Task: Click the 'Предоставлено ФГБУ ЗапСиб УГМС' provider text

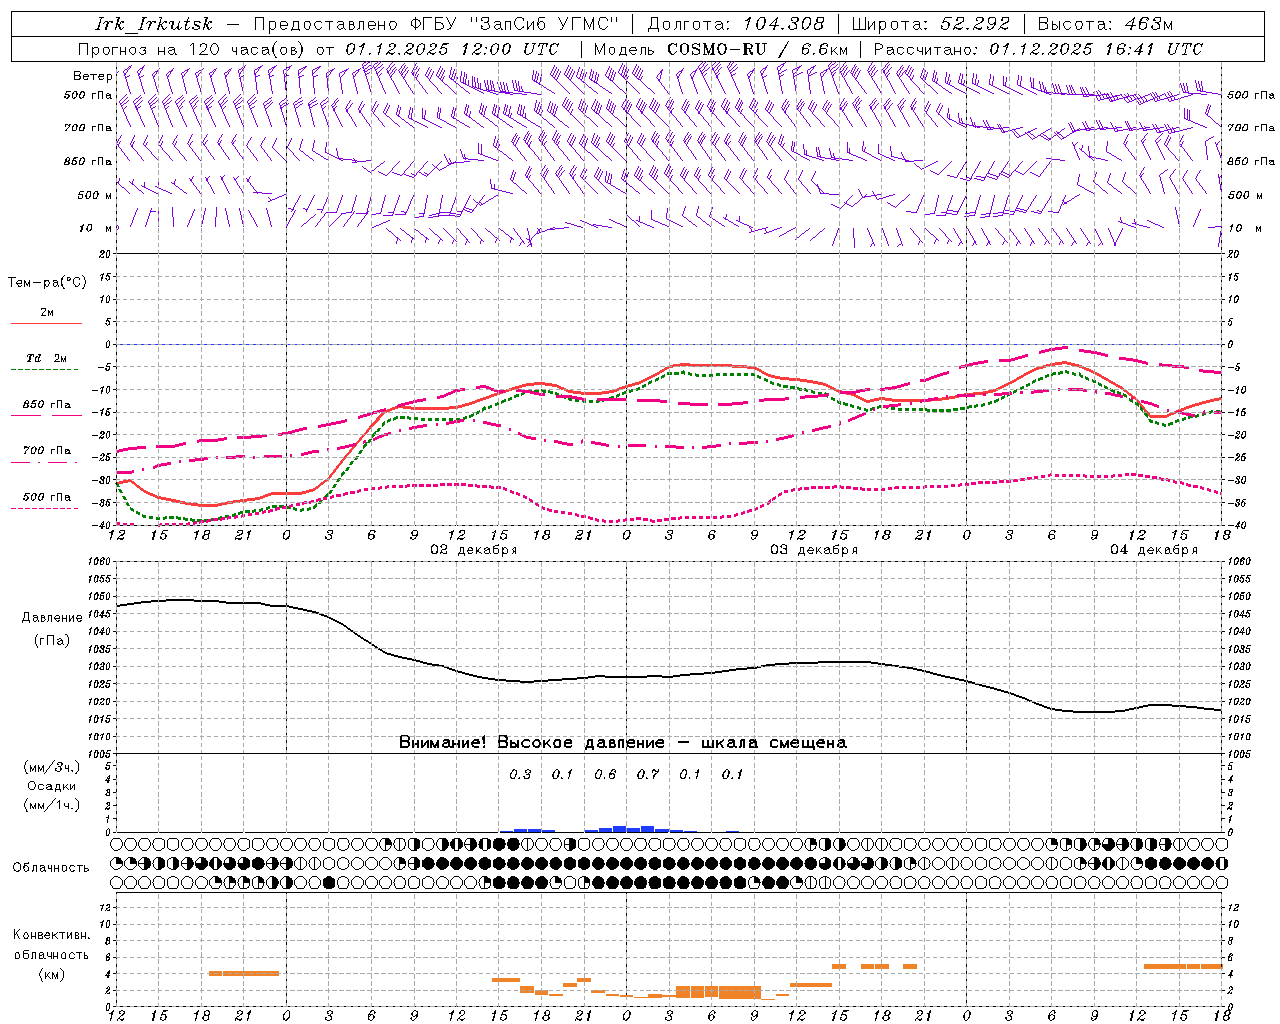Action: 436,24
